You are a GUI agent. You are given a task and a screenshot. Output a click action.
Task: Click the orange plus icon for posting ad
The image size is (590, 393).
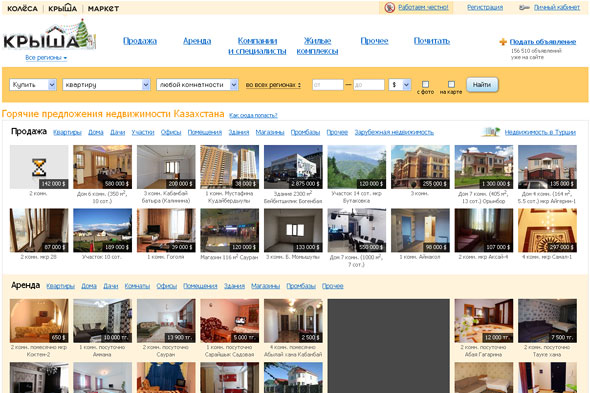pyautogui.click(x=503, y=42)
